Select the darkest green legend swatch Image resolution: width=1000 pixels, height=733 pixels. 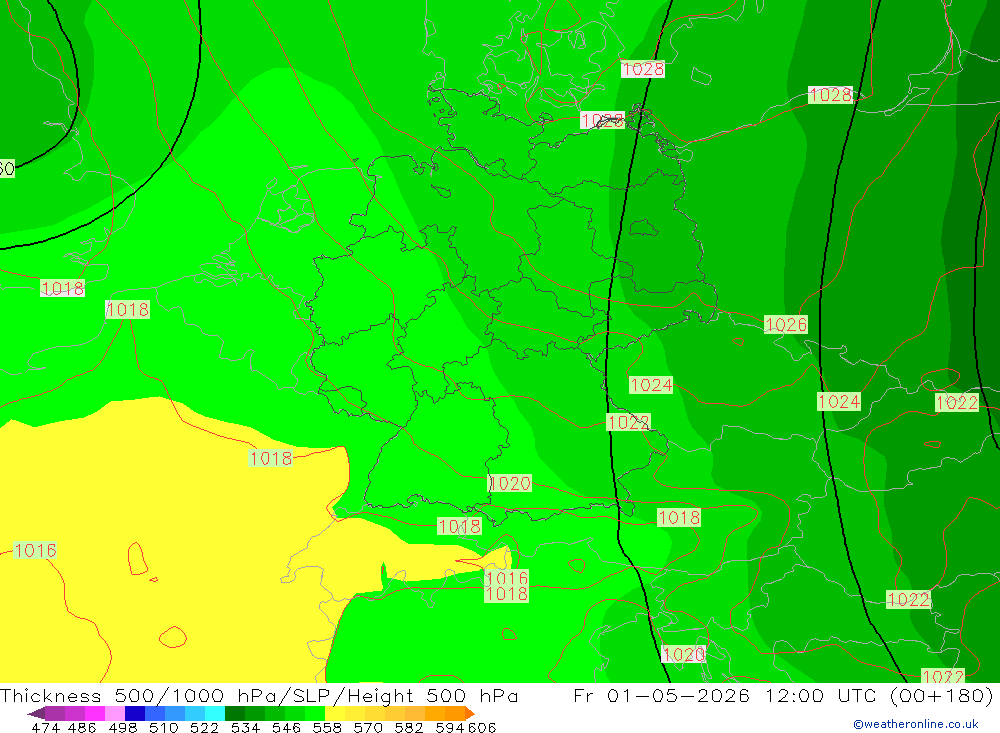[x=235, y=713]
